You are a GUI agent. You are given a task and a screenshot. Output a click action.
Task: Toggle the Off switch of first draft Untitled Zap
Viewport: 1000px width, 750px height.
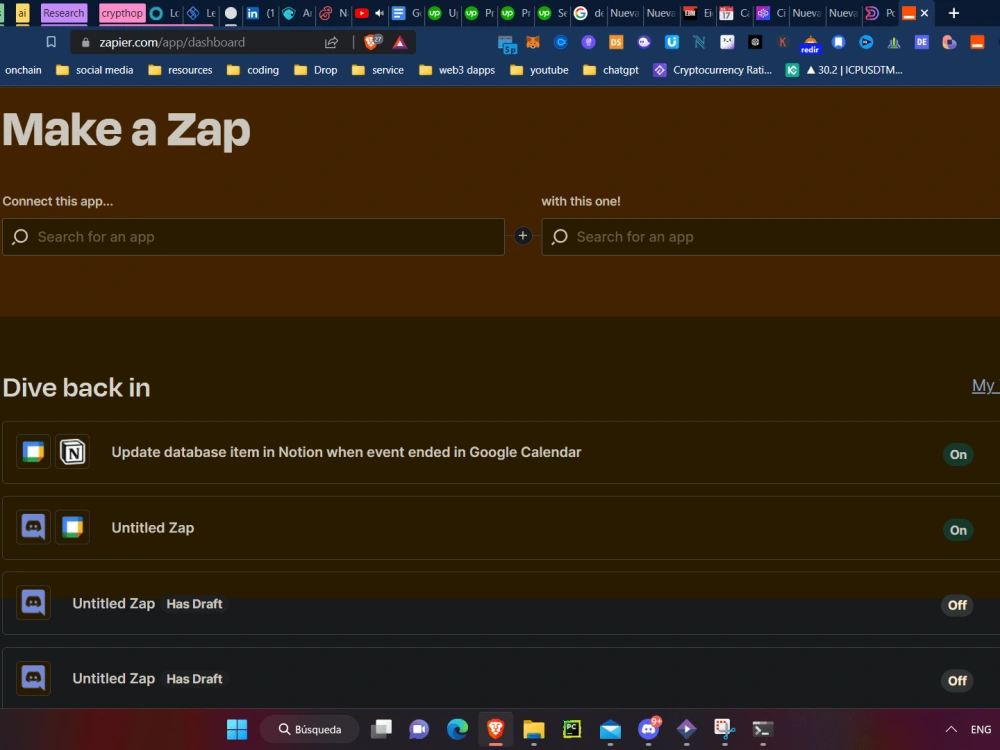pos(957,605)
